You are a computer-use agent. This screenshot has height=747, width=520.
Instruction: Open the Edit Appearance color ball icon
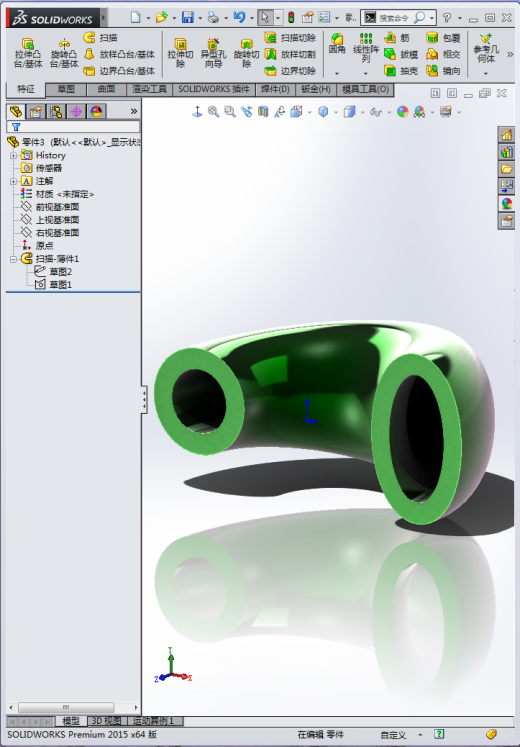click(403, 112)
